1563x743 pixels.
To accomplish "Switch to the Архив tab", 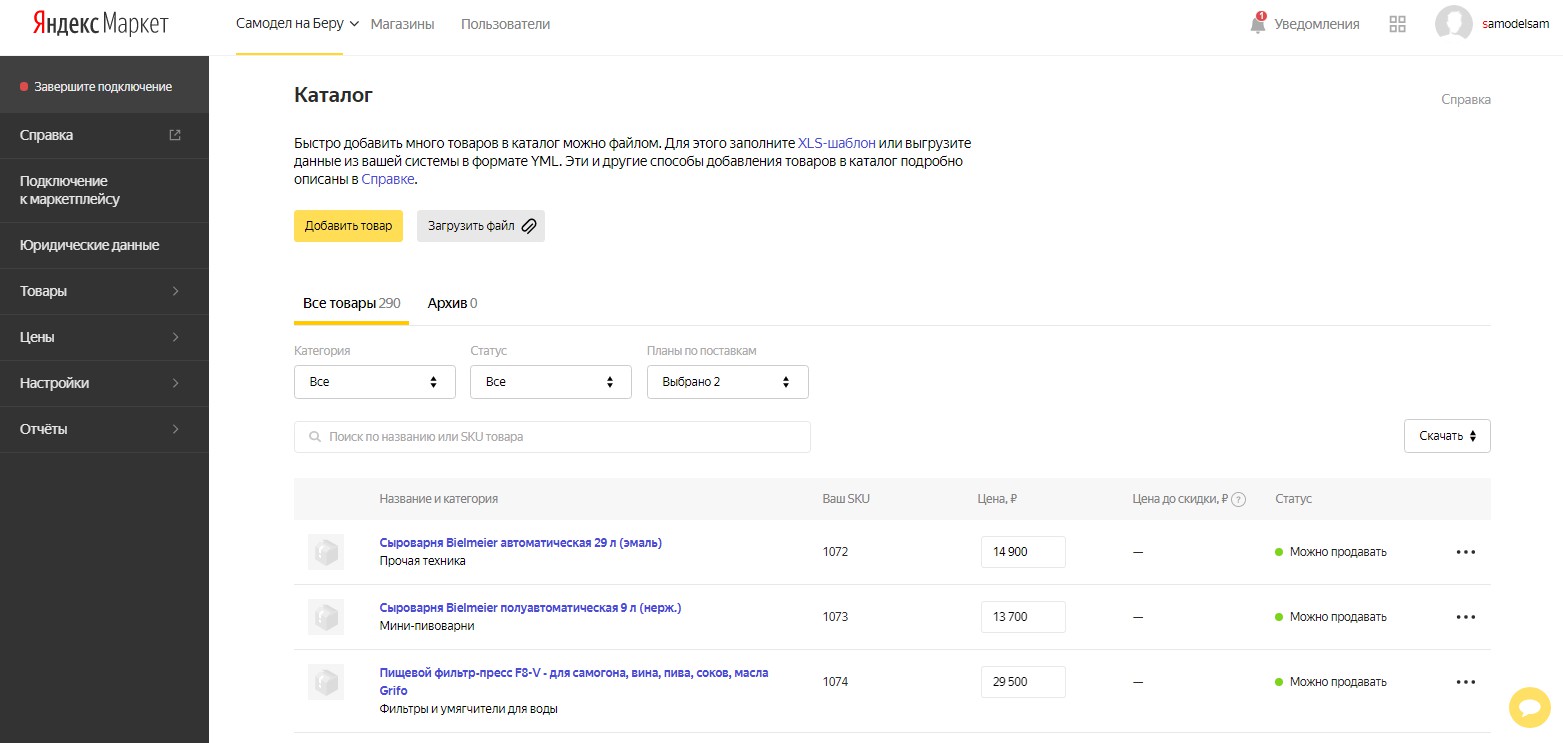I will 452,303.
